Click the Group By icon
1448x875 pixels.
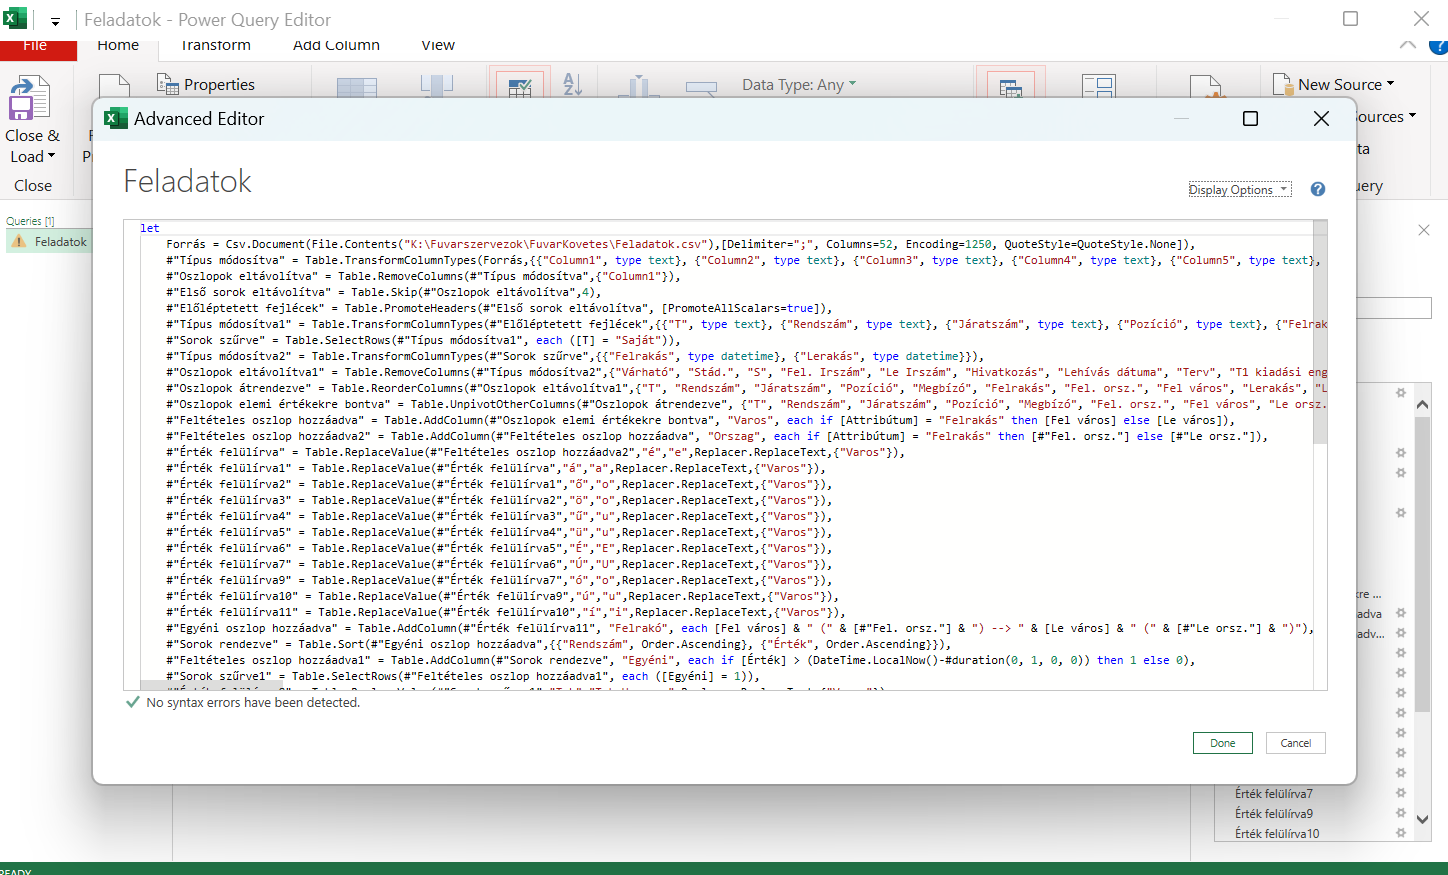[x=702, y=88]
